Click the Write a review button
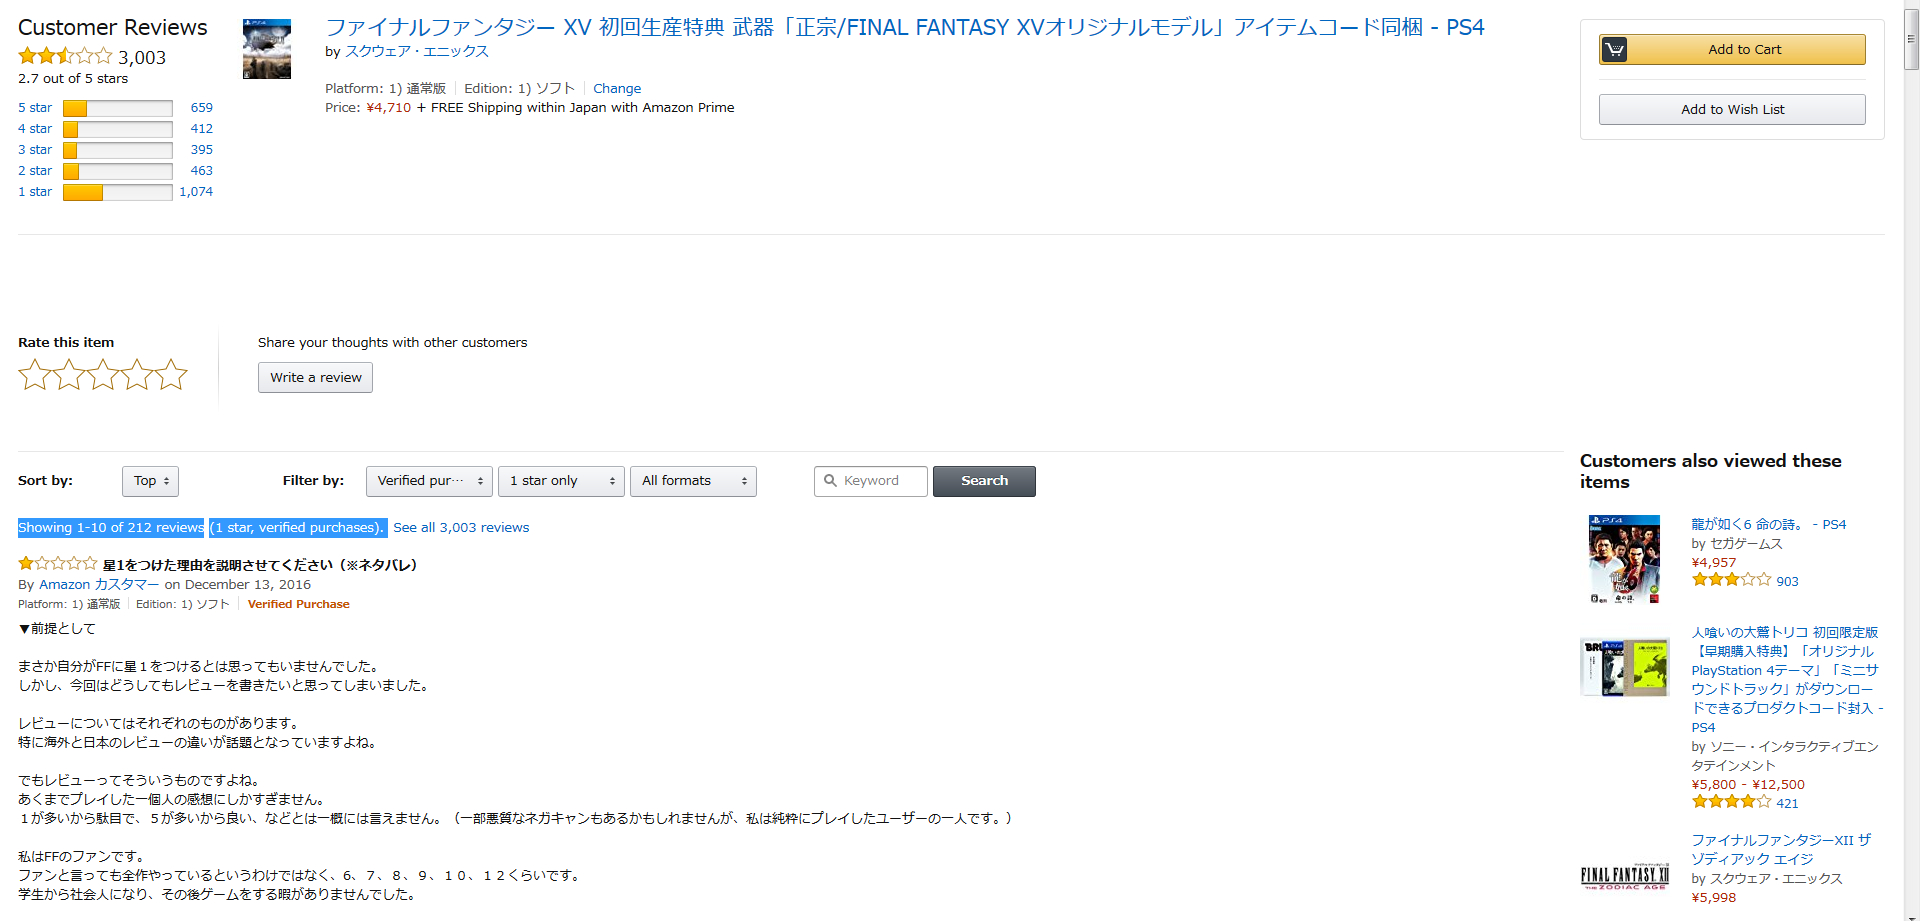Screen dimensions: 1920x921 [315, 377]
